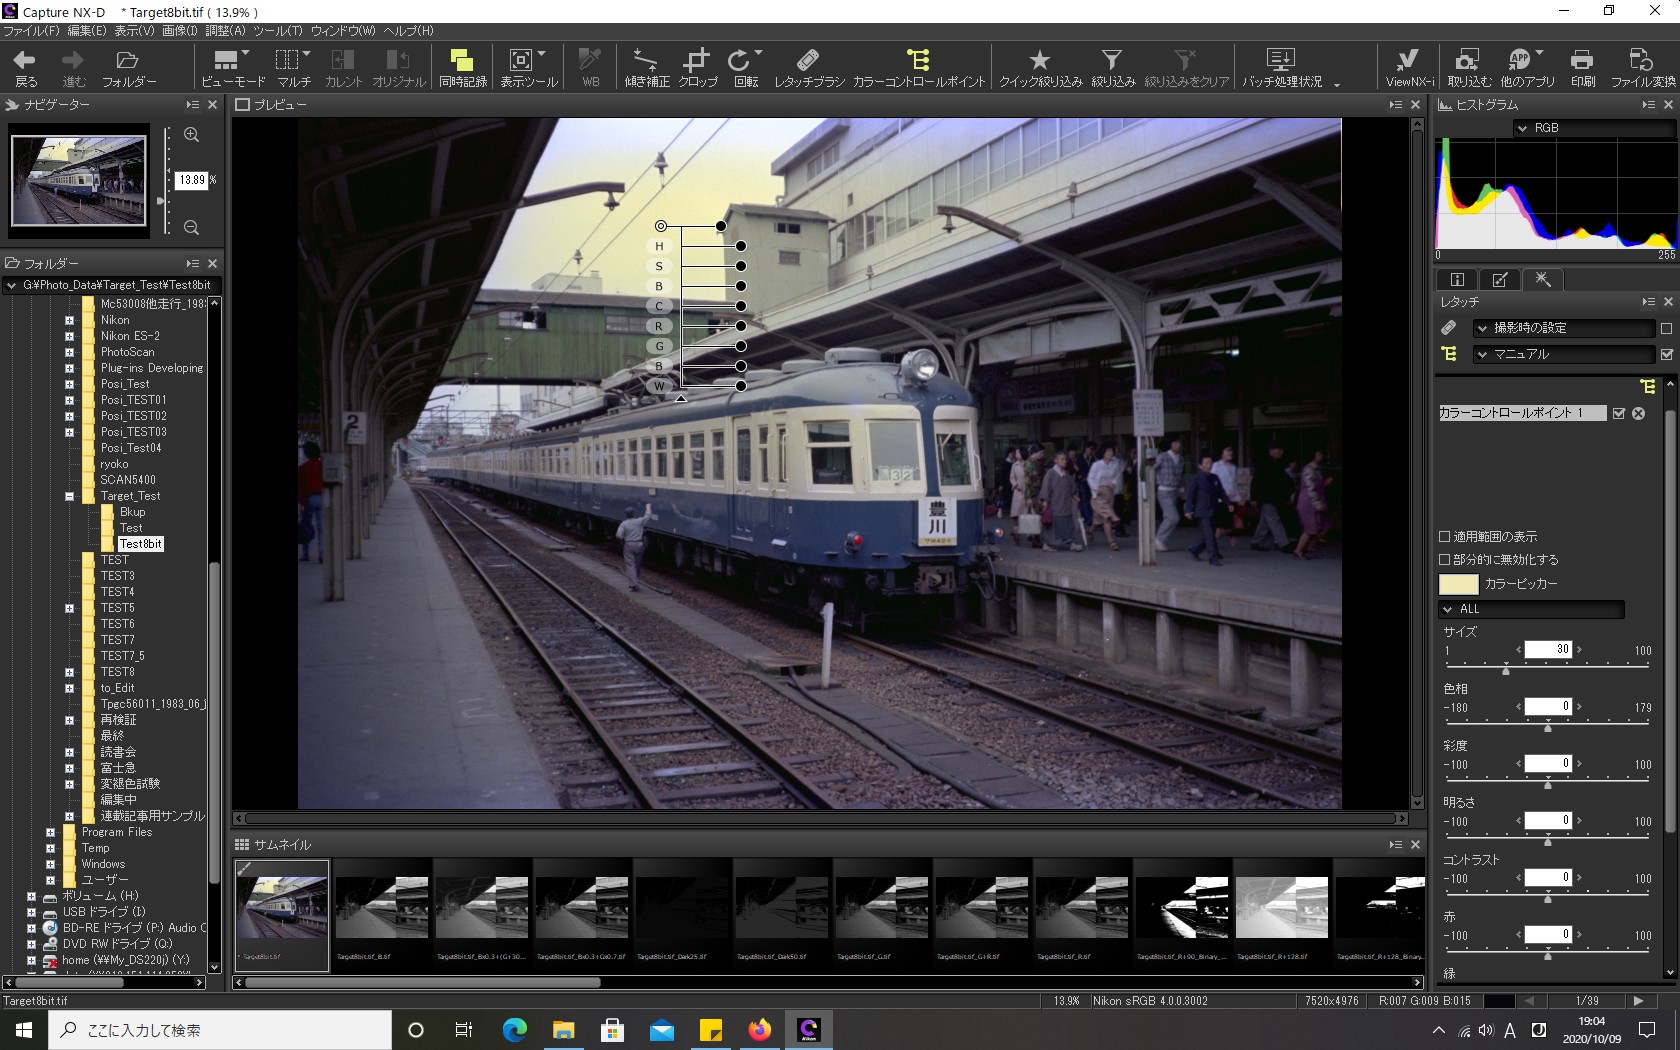Open the 編集(E) menu
The image size is (1680, 1050).
pyautogui.click(x=86, y=31)
